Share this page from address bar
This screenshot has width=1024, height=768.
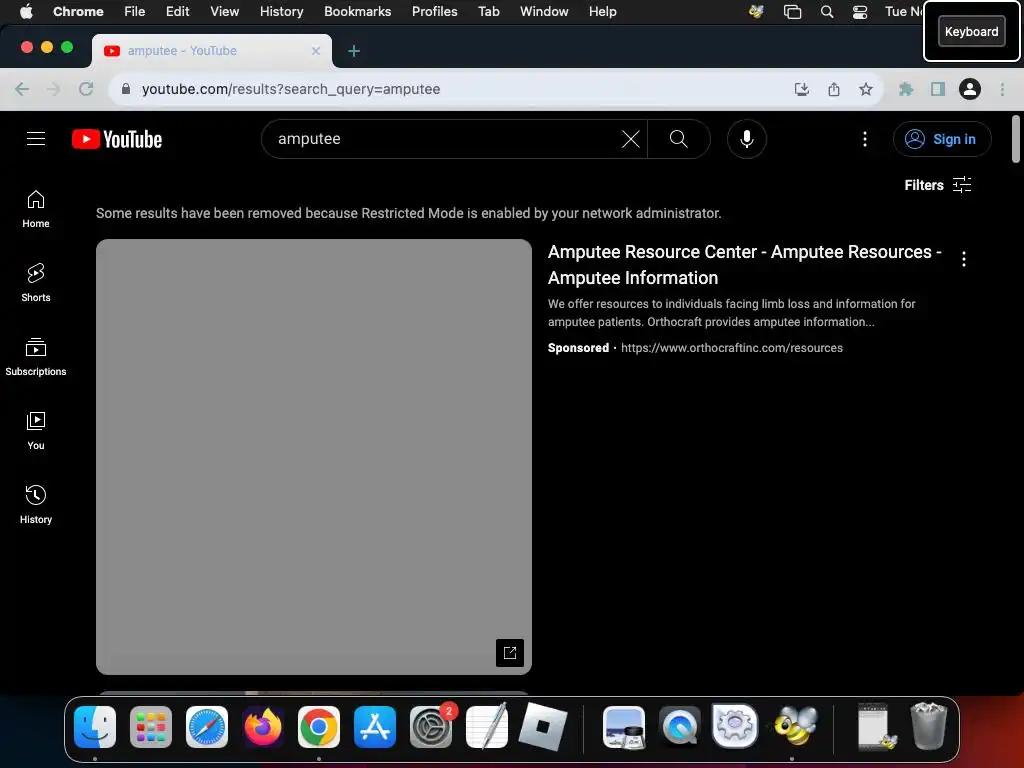(833, 89)
